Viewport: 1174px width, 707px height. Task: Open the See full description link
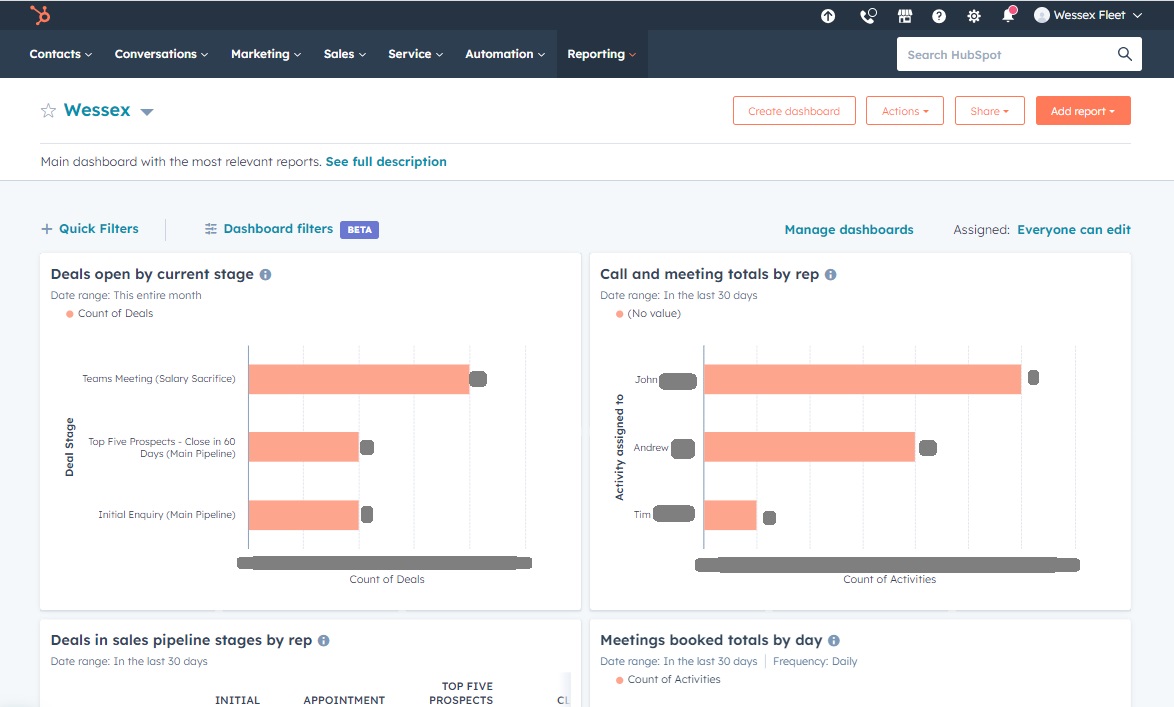pos(386,162)
